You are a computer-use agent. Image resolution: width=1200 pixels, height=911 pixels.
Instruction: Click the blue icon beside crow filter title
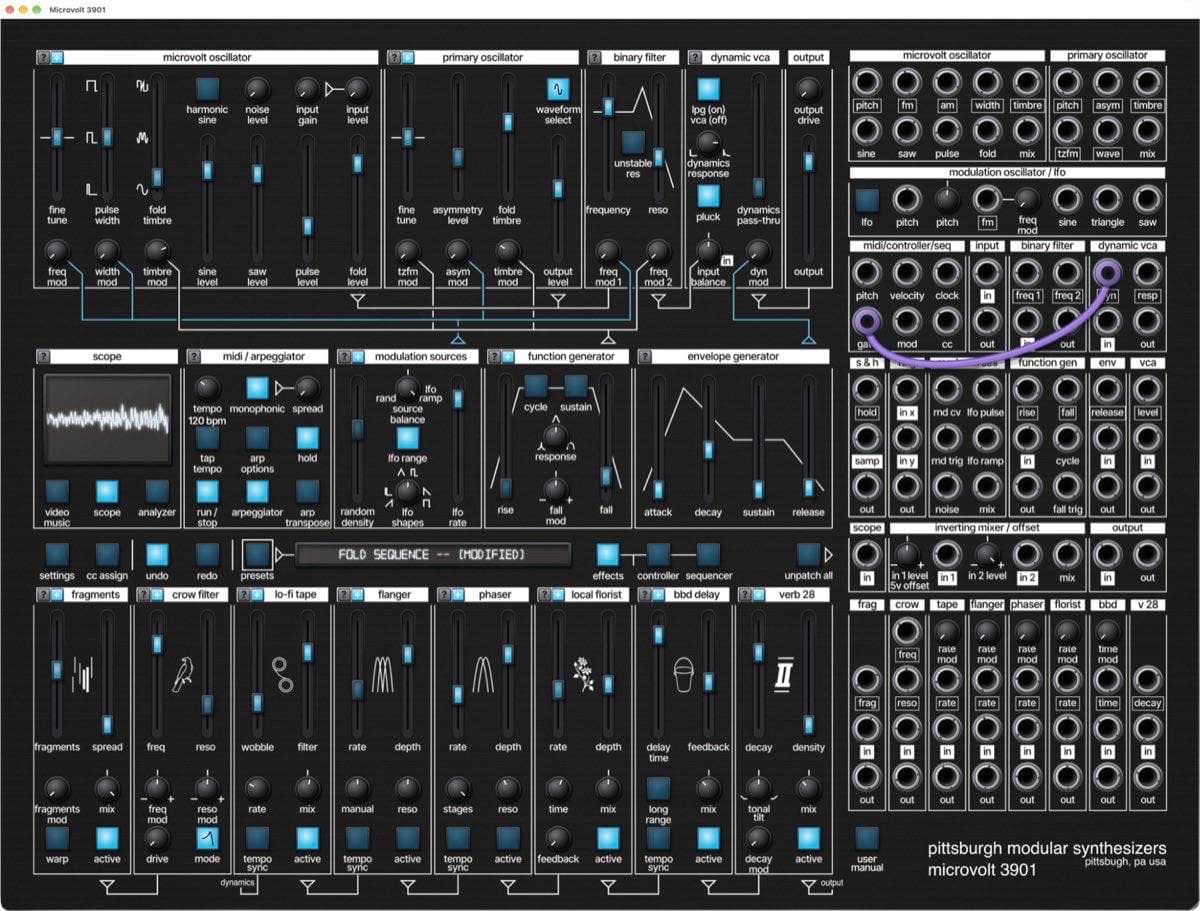(x=156, y=595)
